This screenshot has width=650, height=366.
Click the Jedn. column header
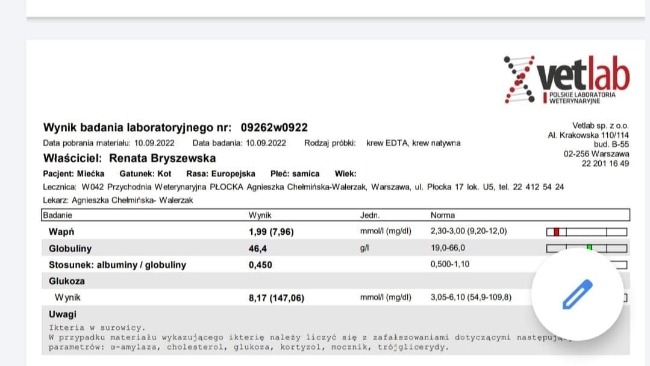[370, 215]
